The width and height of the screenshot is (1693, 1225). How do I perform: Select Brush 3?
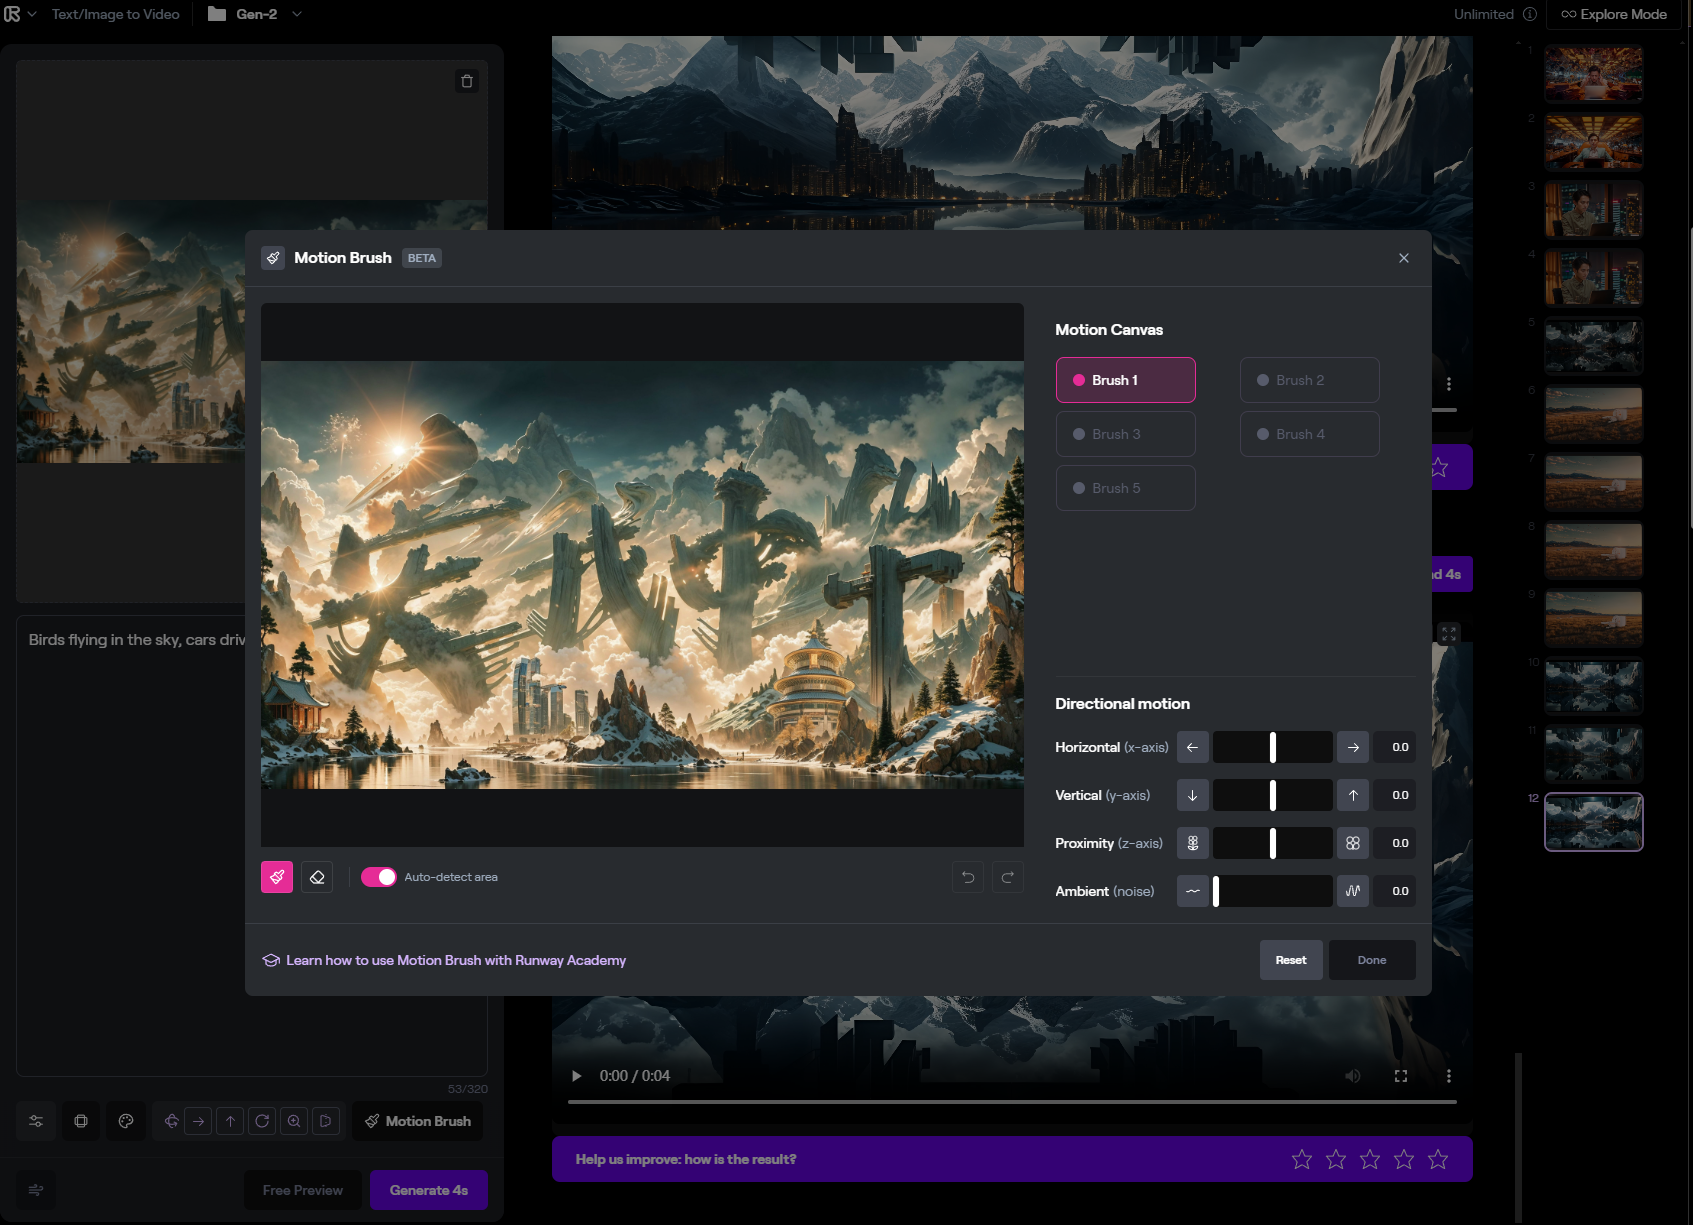point(1126,434)
